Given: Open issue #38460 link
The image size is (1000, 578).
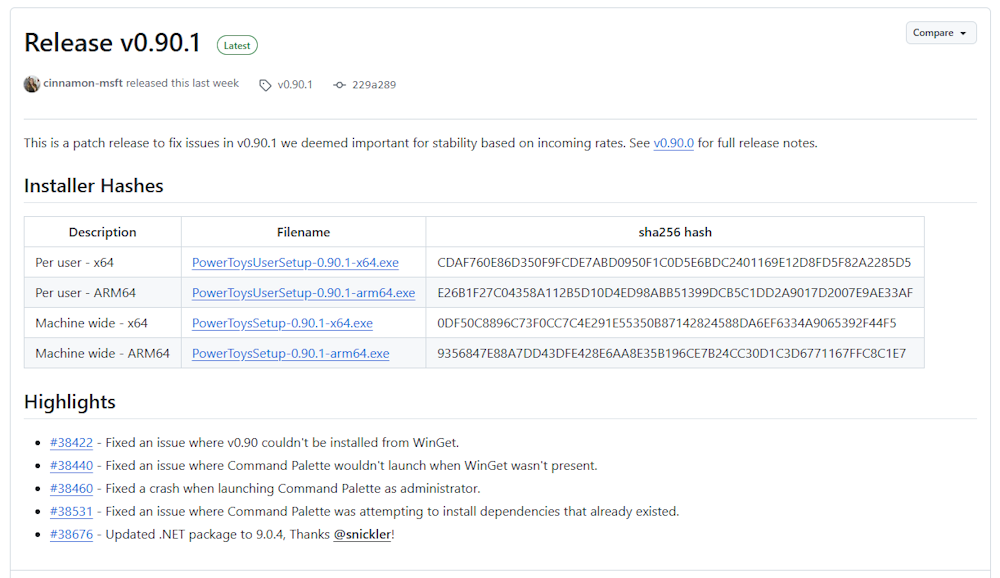Looking at the screenshot, I should point(71,488).
